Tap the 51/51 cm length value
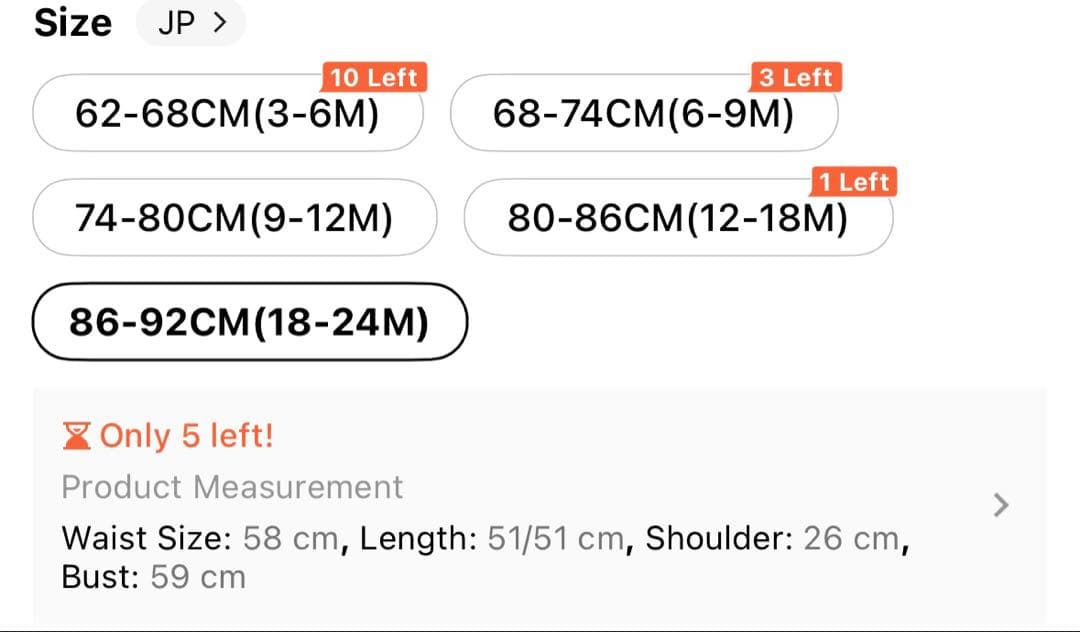This screenshot has width=1080, height=632. point(555,539)
